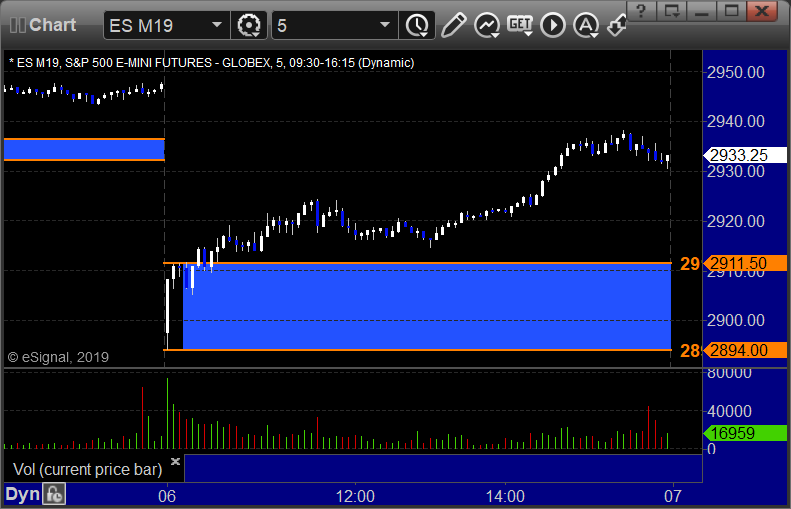Viewport: 791px width, 509px height.
Task: Start bar replay with the play icon
Action: click(553, 25)
